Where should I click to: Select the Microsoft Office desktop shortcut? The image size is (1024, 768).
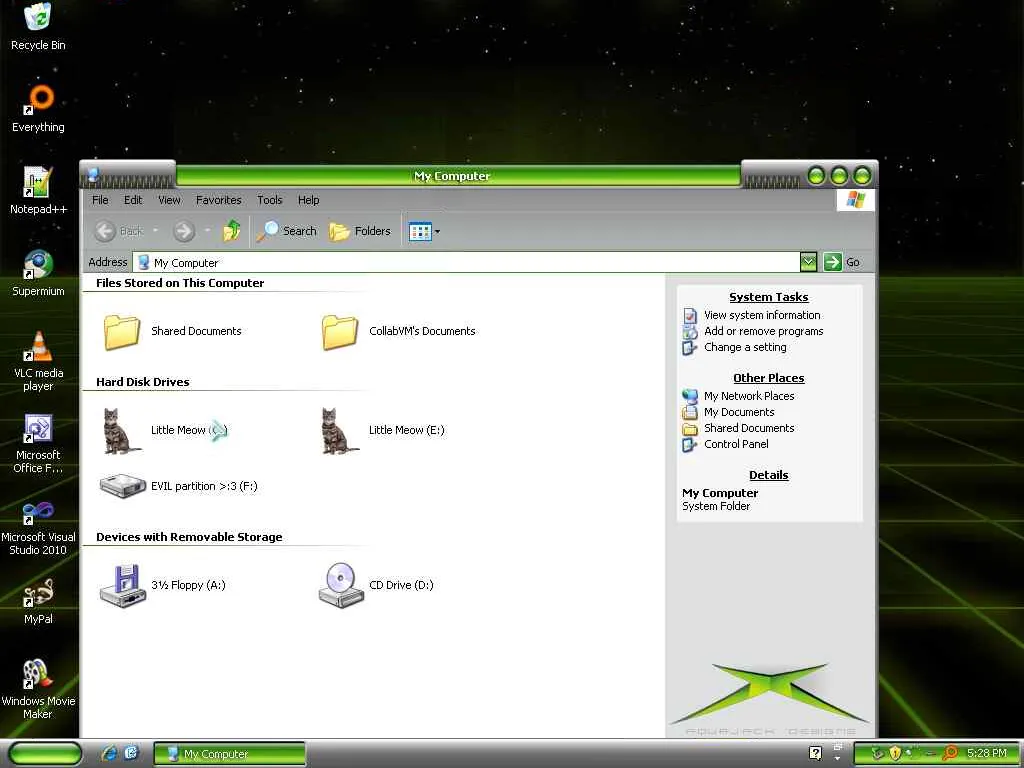tap(38, 443)
